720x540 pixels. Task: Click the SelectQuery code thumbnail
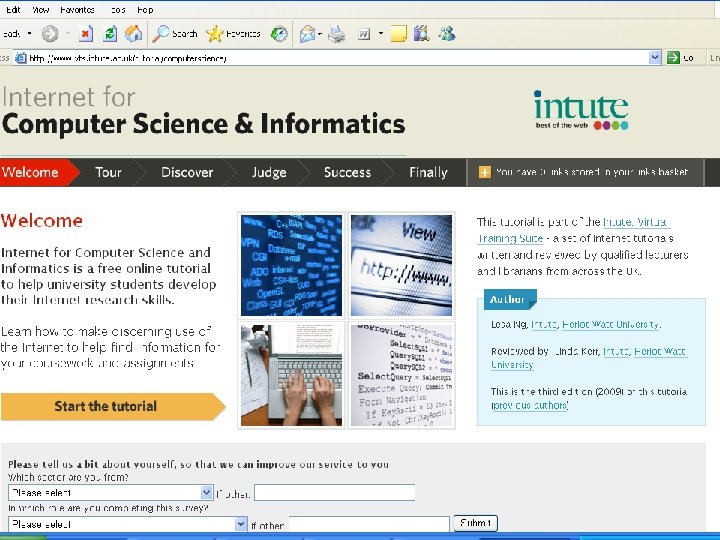point(401,375)
